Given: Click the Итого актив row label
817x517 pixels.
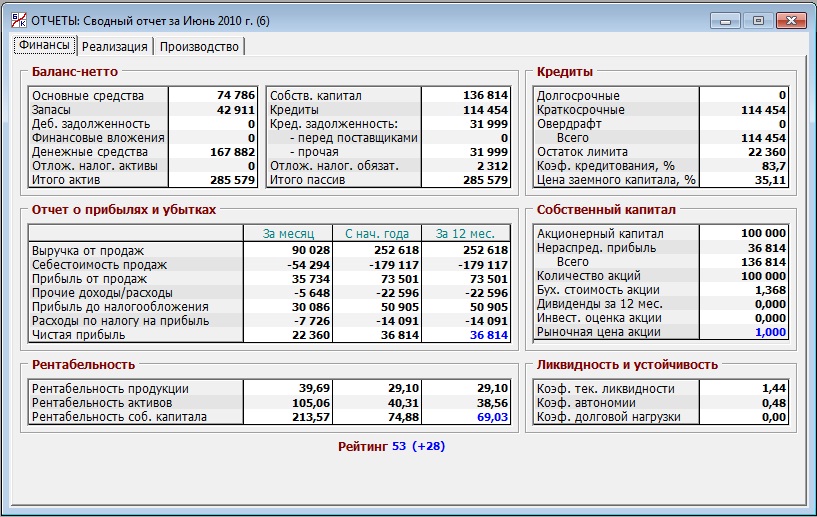Looking at the screenshot, I should [66, 180].
